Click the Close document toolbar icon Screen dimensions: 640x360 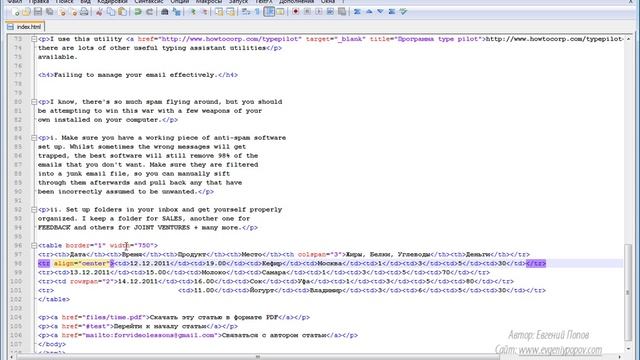coord(62,12)
